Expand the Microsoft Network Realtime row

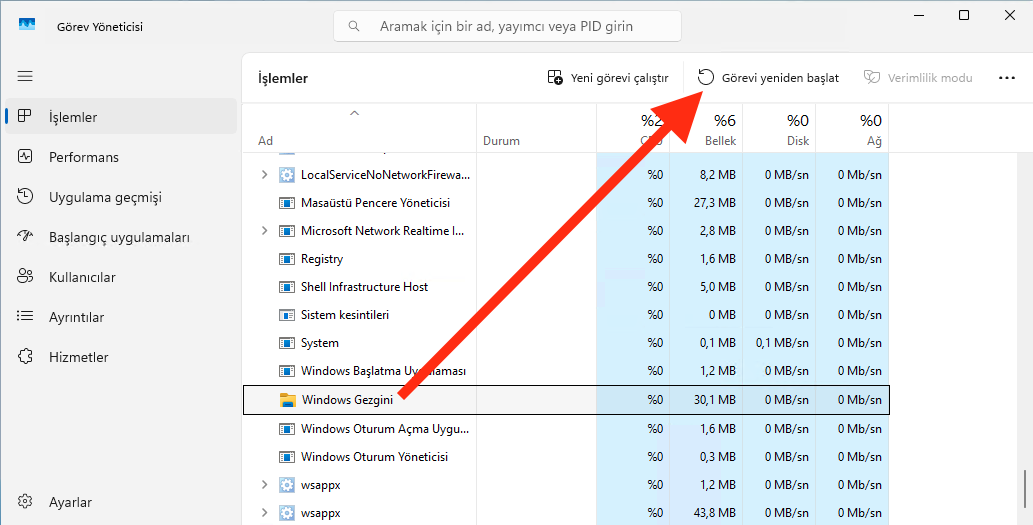coord(264,231)
